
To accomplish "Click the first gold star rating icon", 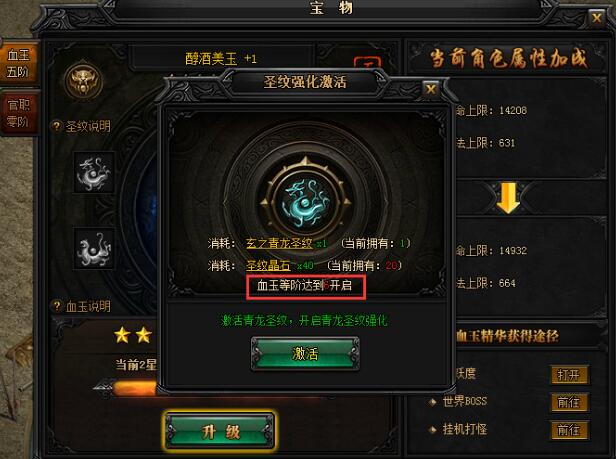I will [122, 335].
